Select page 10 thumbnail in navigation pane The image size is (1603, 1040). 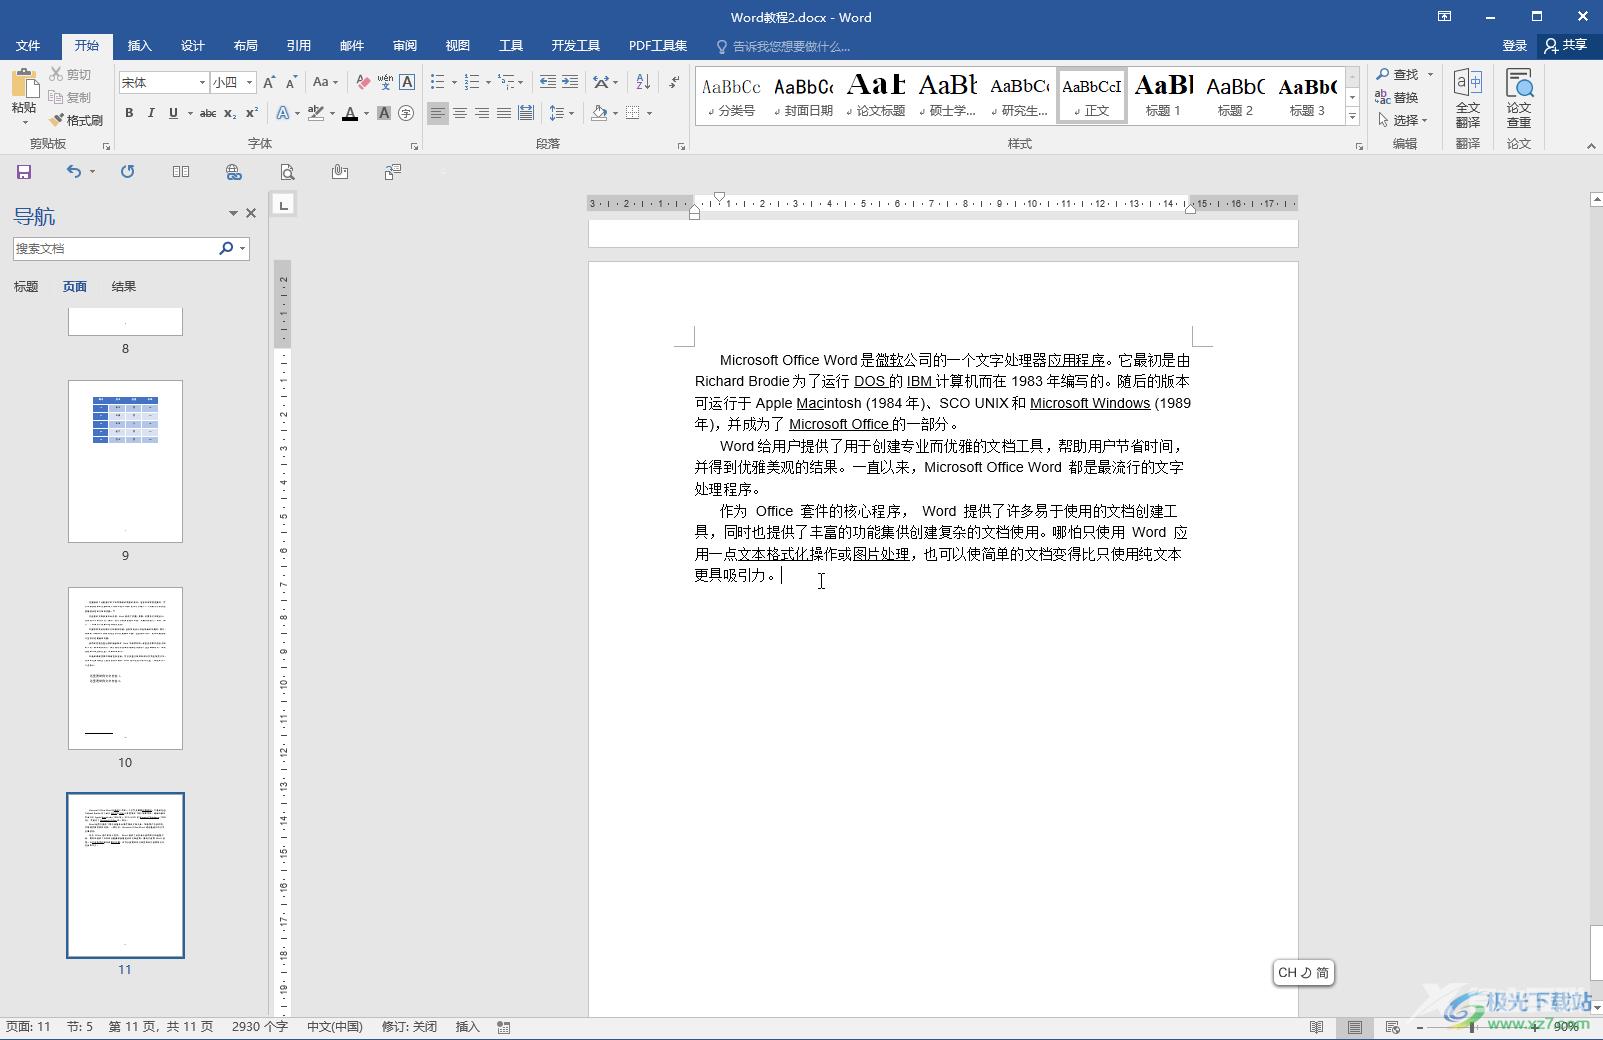click(125, 668)
